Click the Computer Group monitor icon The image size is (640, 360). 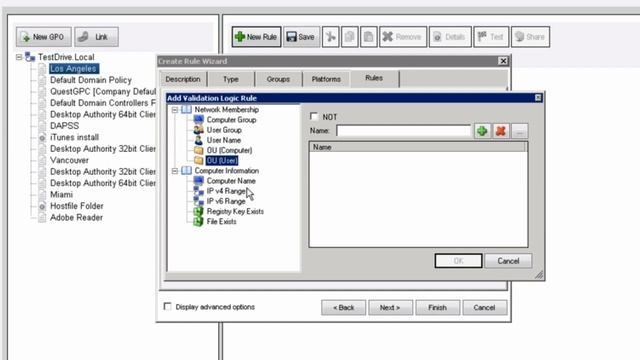(198, 120)
